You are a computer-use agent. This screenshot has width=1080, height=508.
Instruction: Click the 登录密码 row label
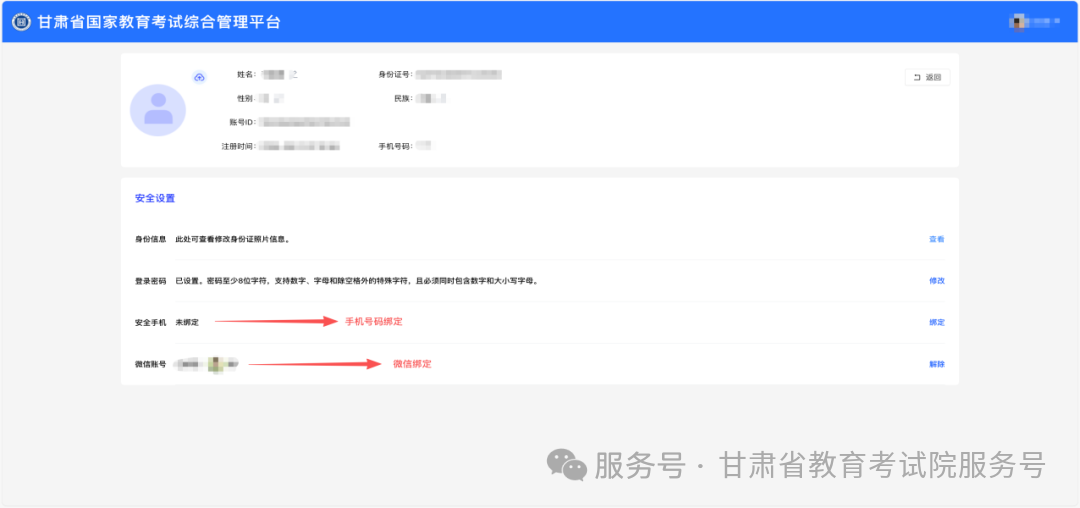(151, 281)
